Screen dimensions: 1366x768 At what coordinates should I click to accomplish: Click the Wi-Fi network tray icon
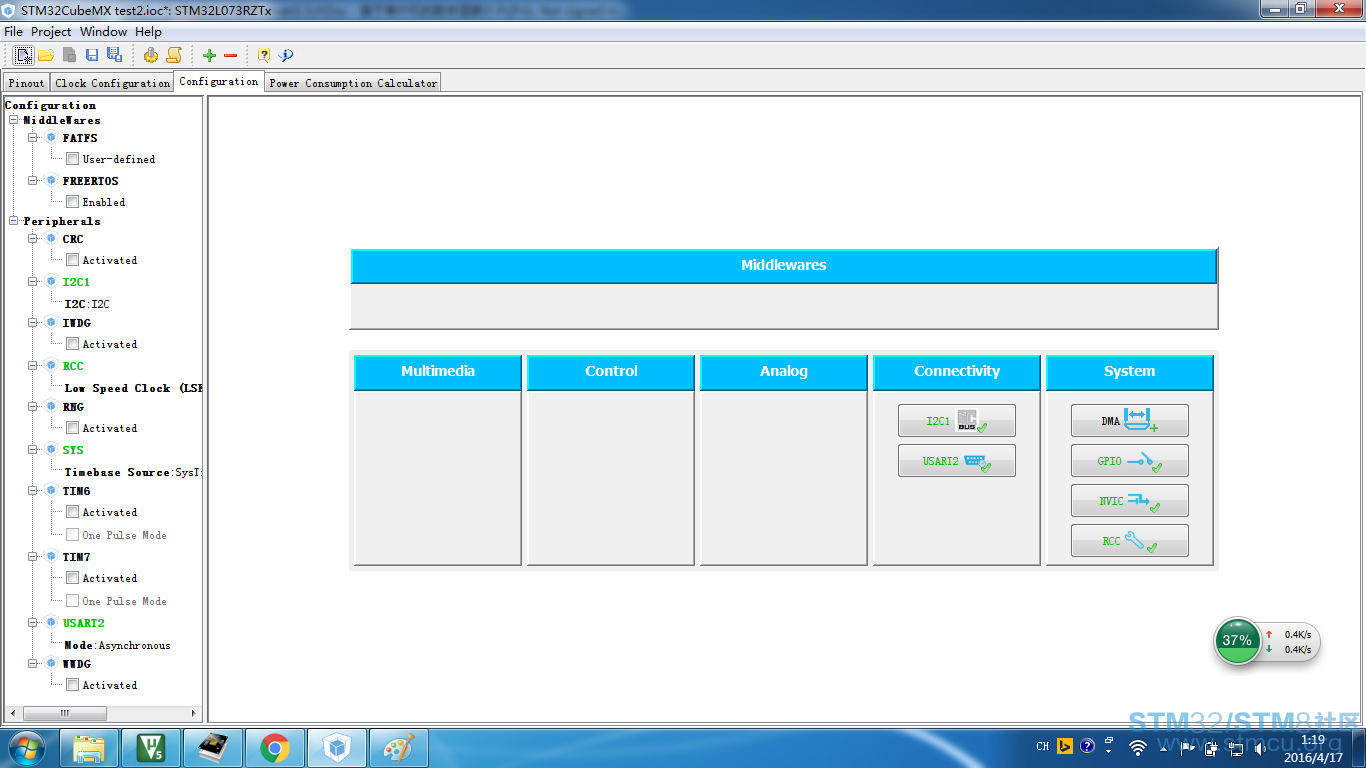tap(1137, 747)
